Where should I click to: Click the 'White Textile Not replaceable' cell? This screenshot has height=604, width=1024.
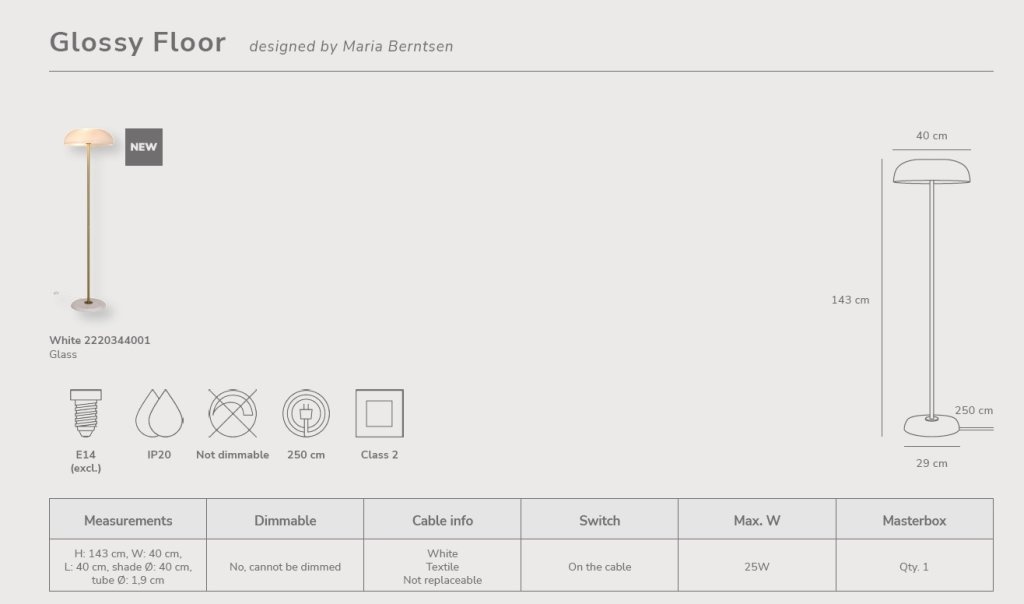click(x=442, y=566)
